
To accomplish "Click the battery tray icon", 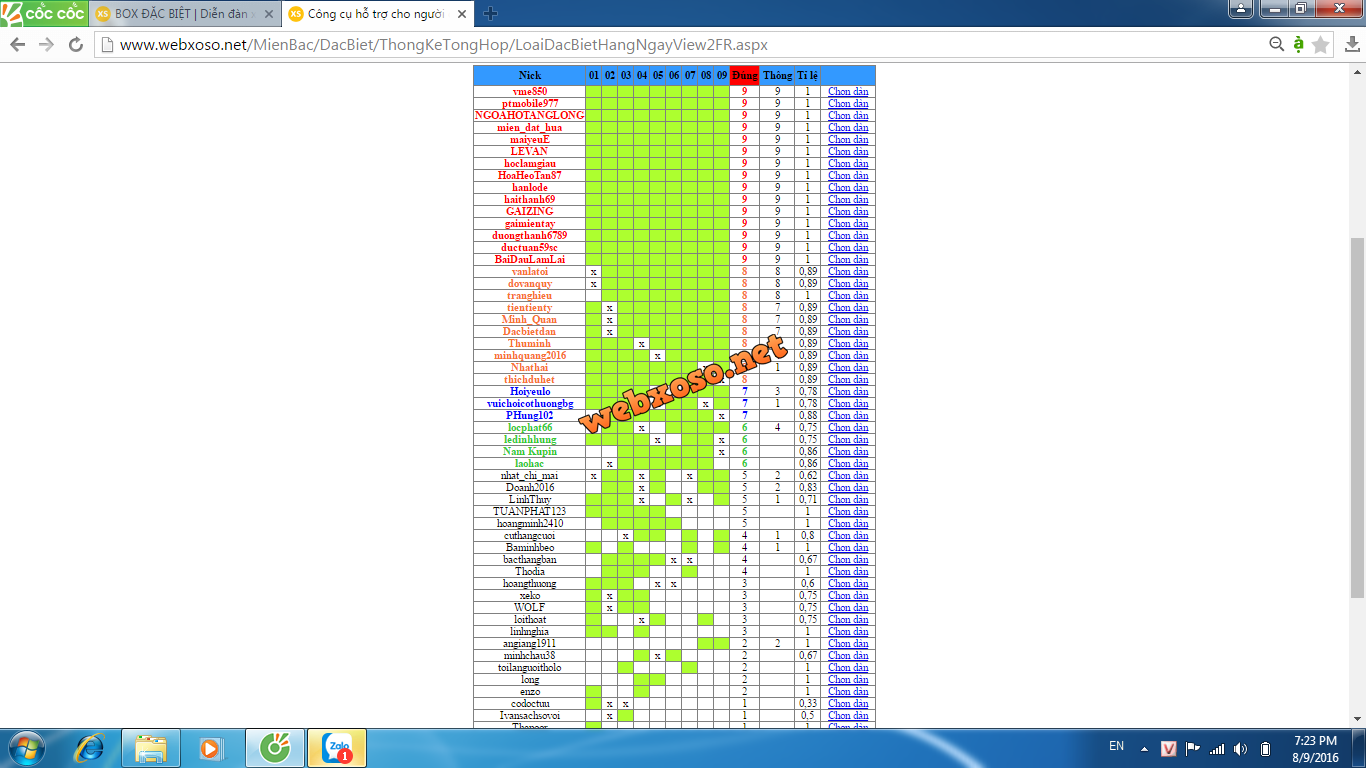I will (x=1265, y=748).
